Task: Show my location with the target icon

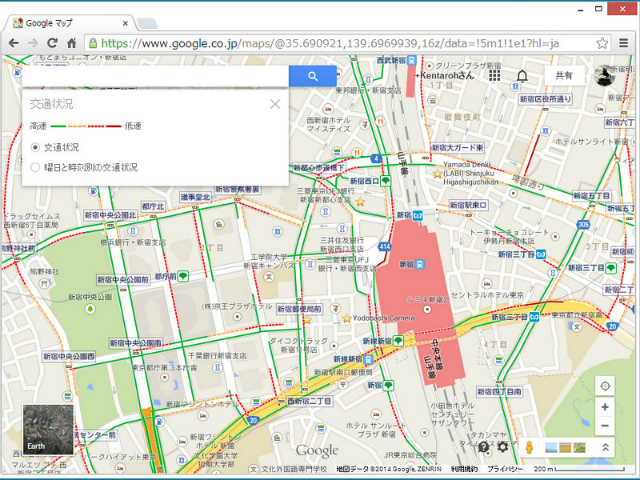Action: tap(605, 386)
